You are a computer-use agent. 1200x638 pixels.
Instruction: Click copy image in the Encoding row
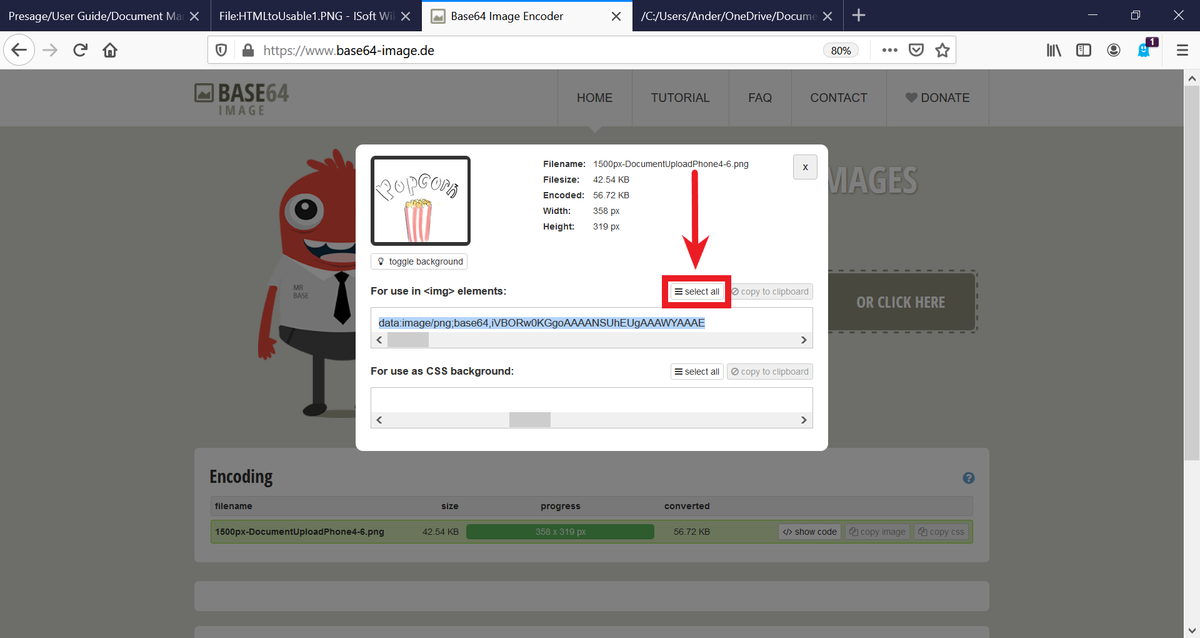[877, 532]
